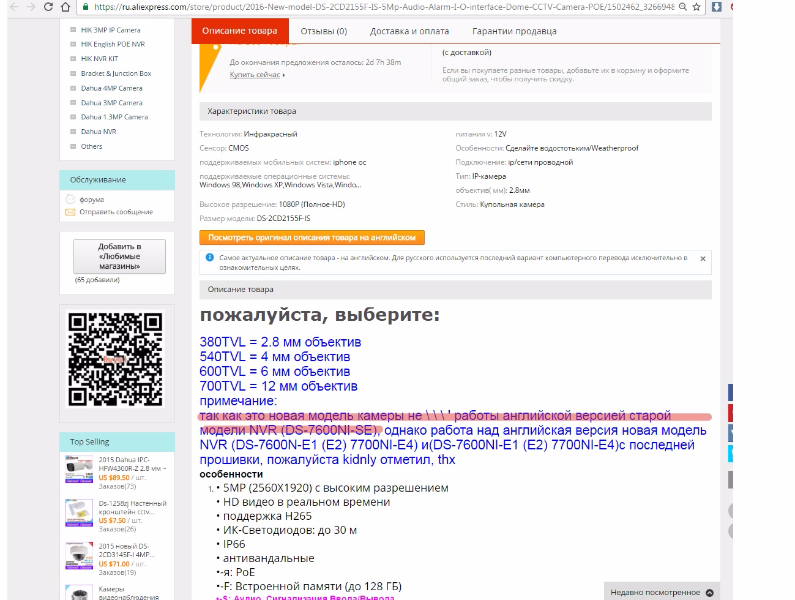Screen dimensions: 795x600
Task: Click the 1080P (Полное-HD) value
Action: [312, 204]
